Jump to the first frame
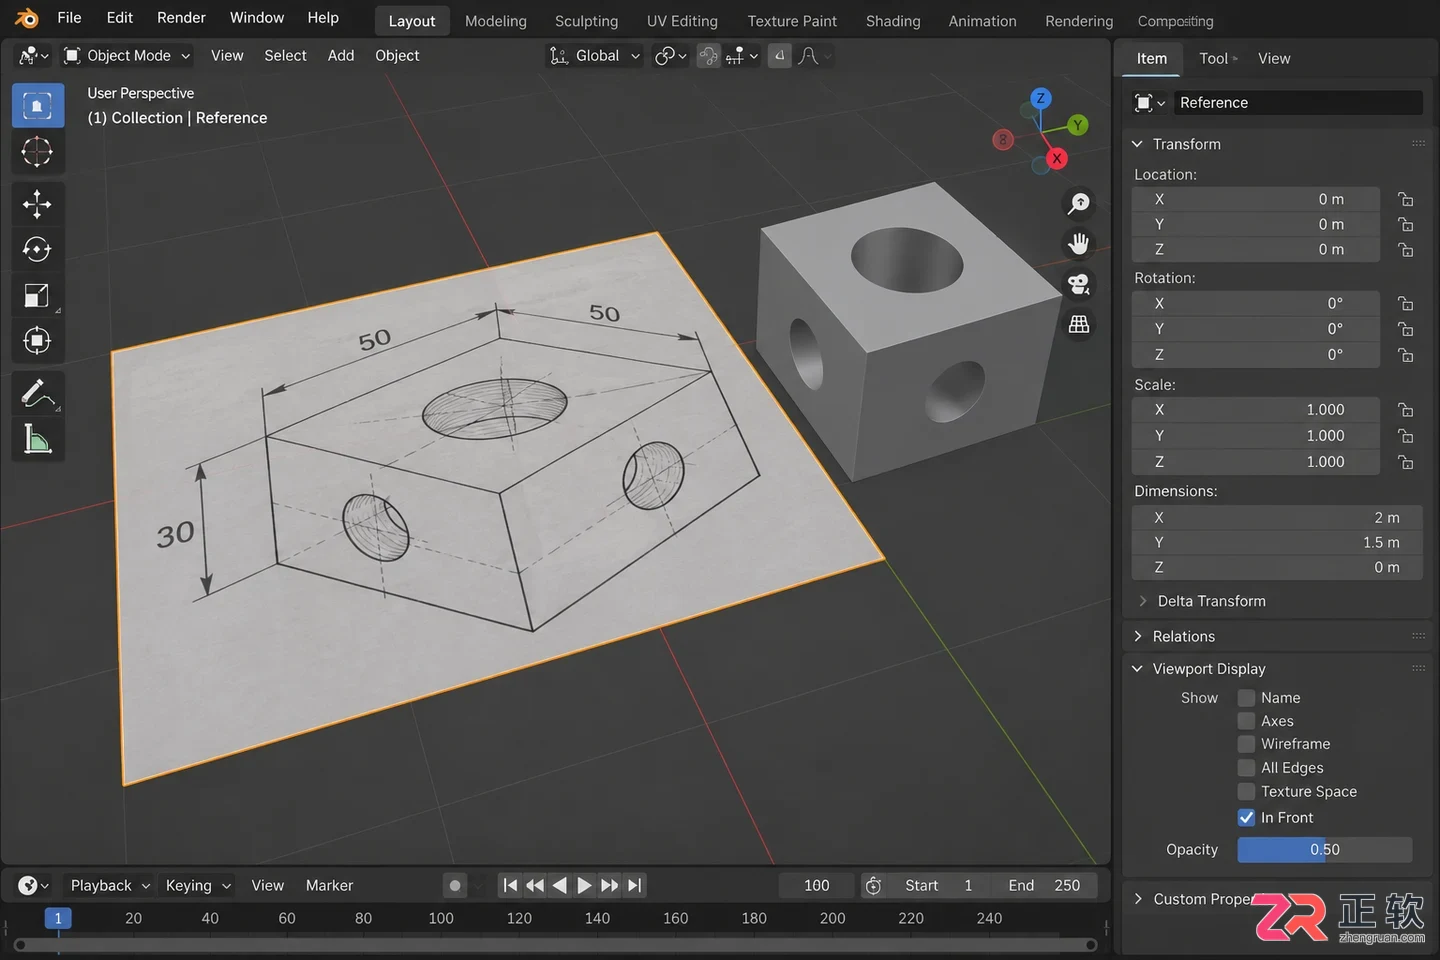This screenshot has height=960, width=1440. (x=510, y=885)
